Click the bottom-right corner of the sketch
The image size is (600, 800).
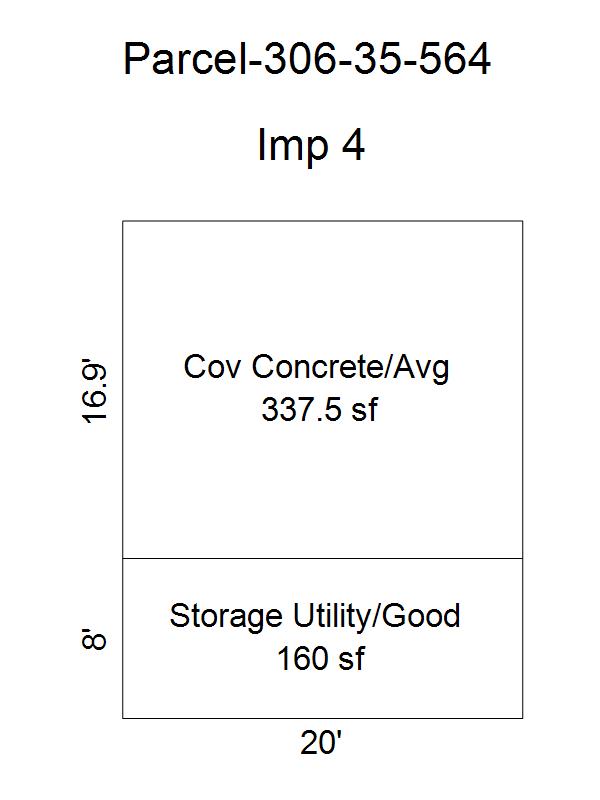(522, 718)
